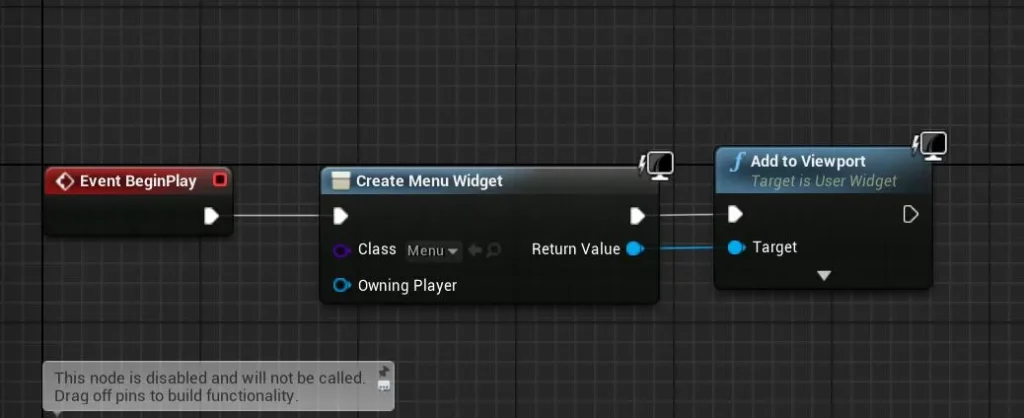Click the widget icon on Create Menu Widget header
Image resolution: width=1024 pixels, height=418 pixels.
click(340, 181)
